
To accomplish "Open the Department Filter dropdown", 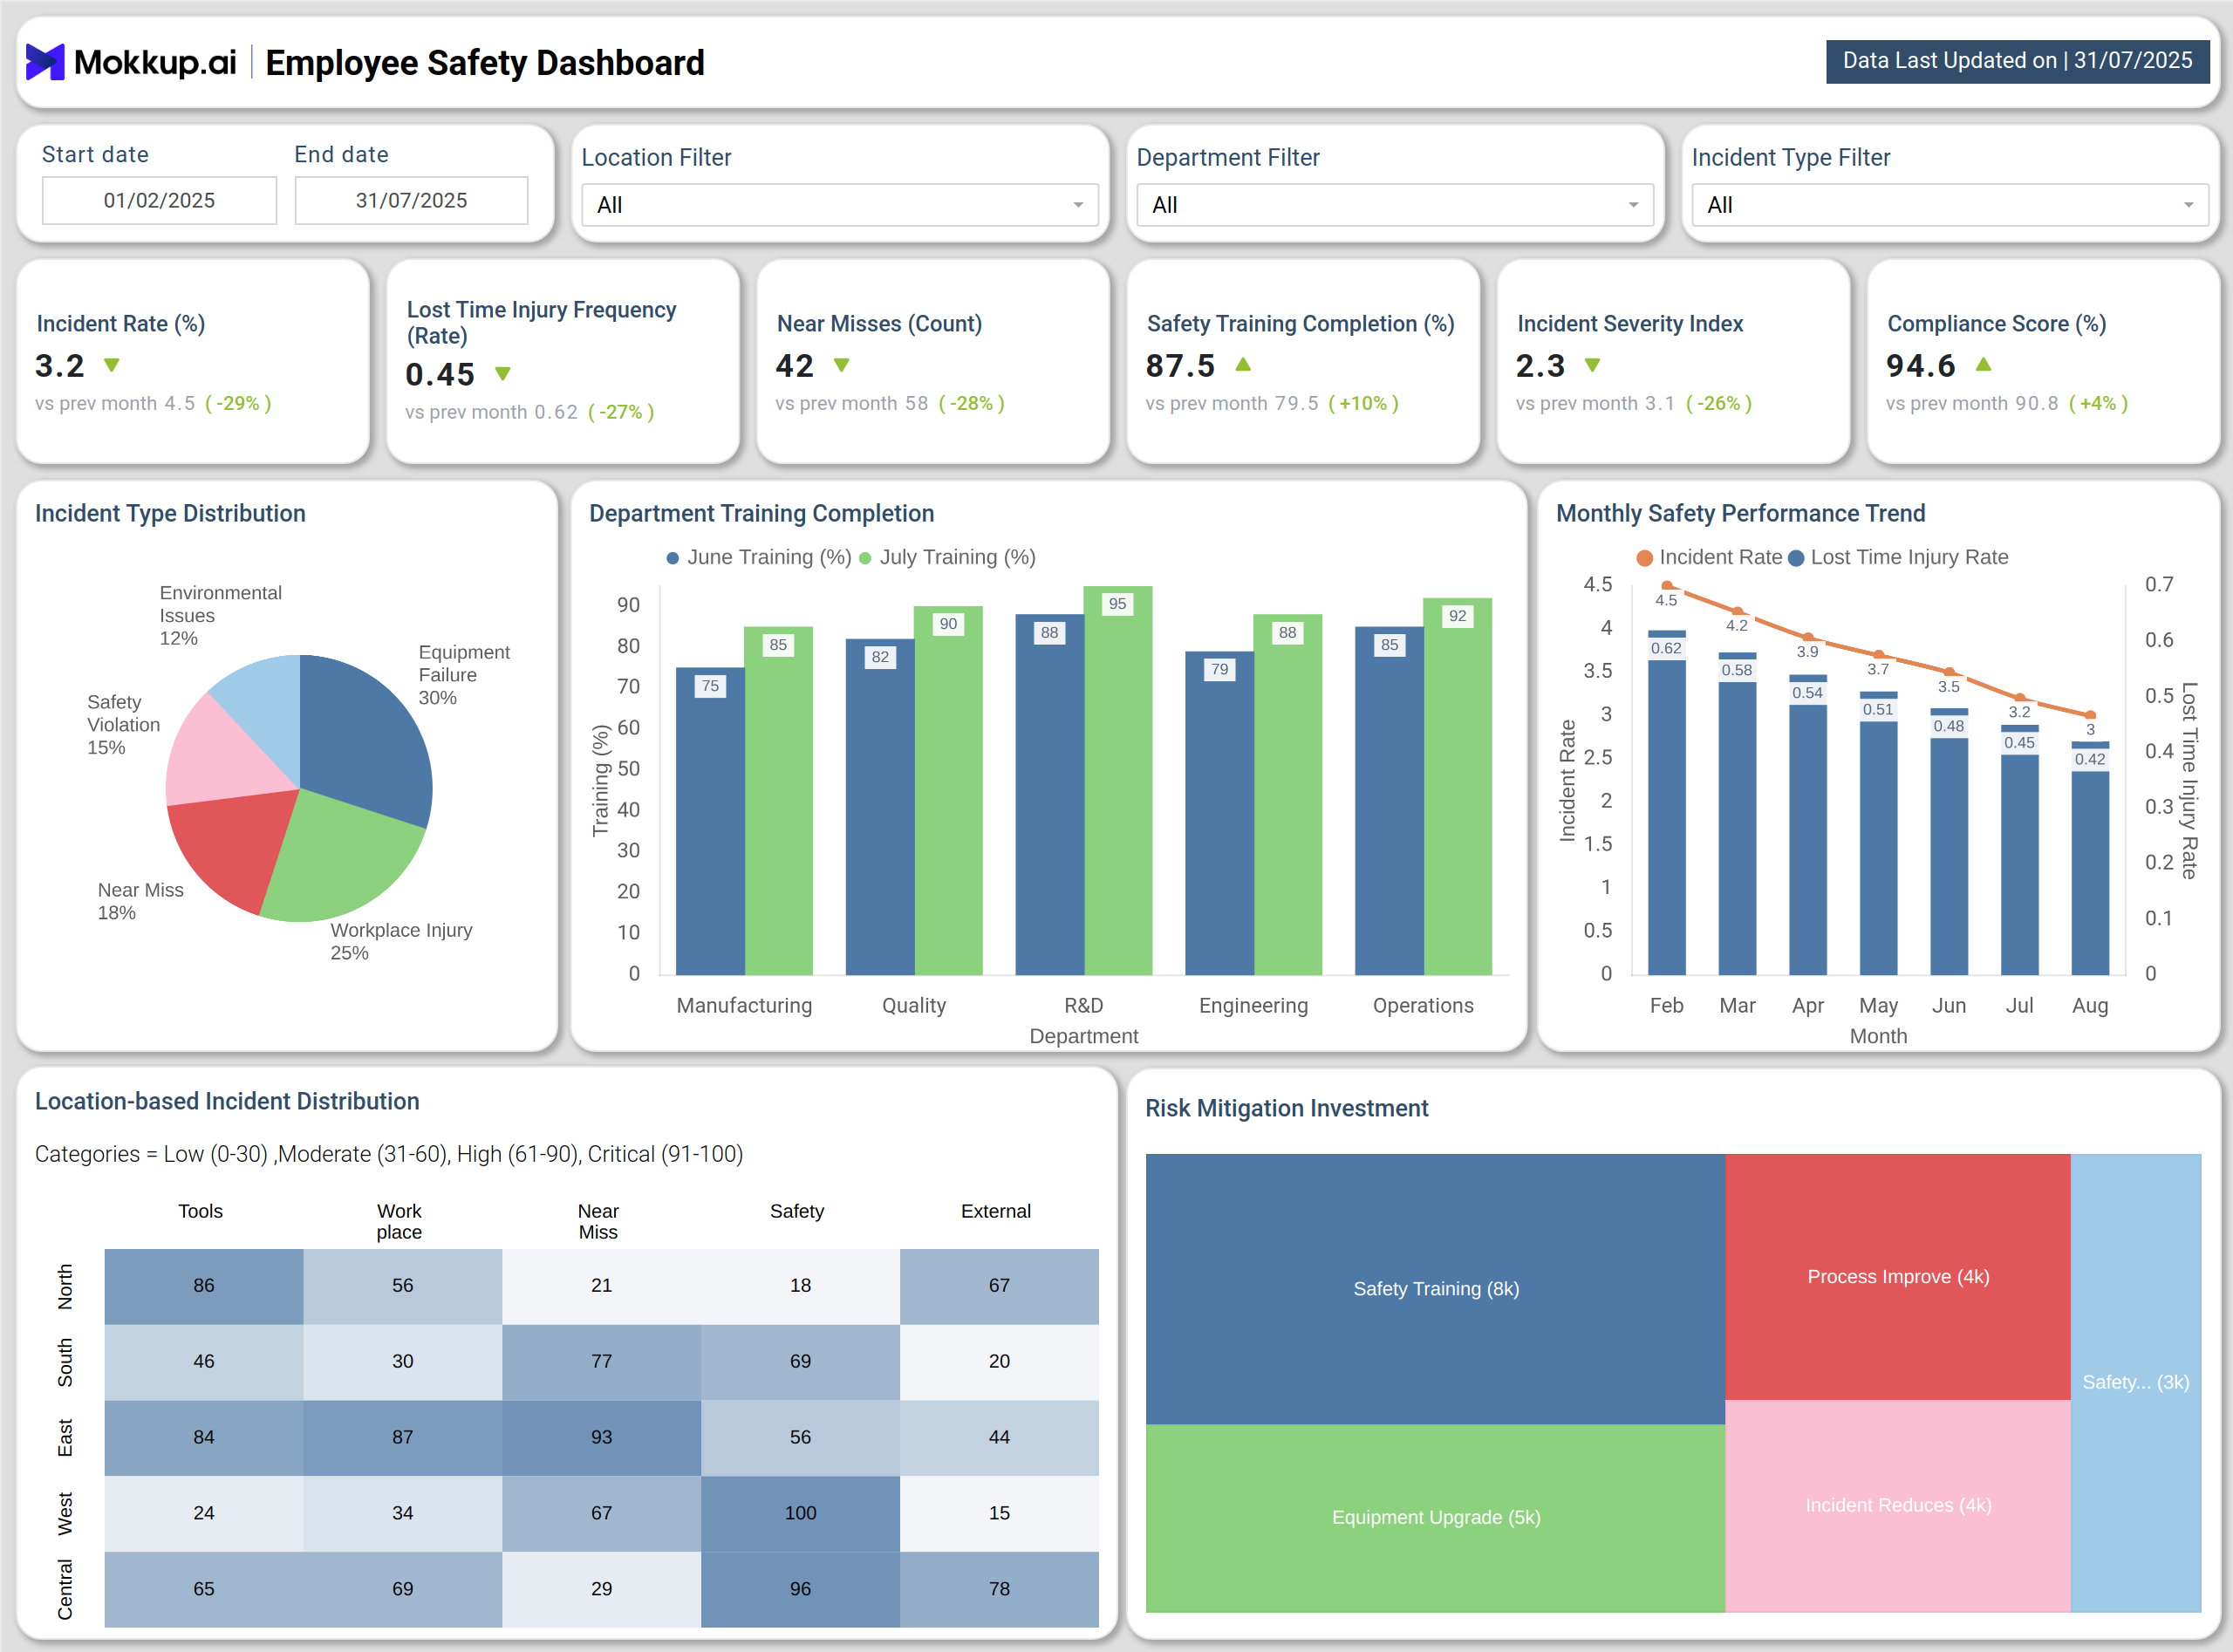I will [x=1395, y=205].
